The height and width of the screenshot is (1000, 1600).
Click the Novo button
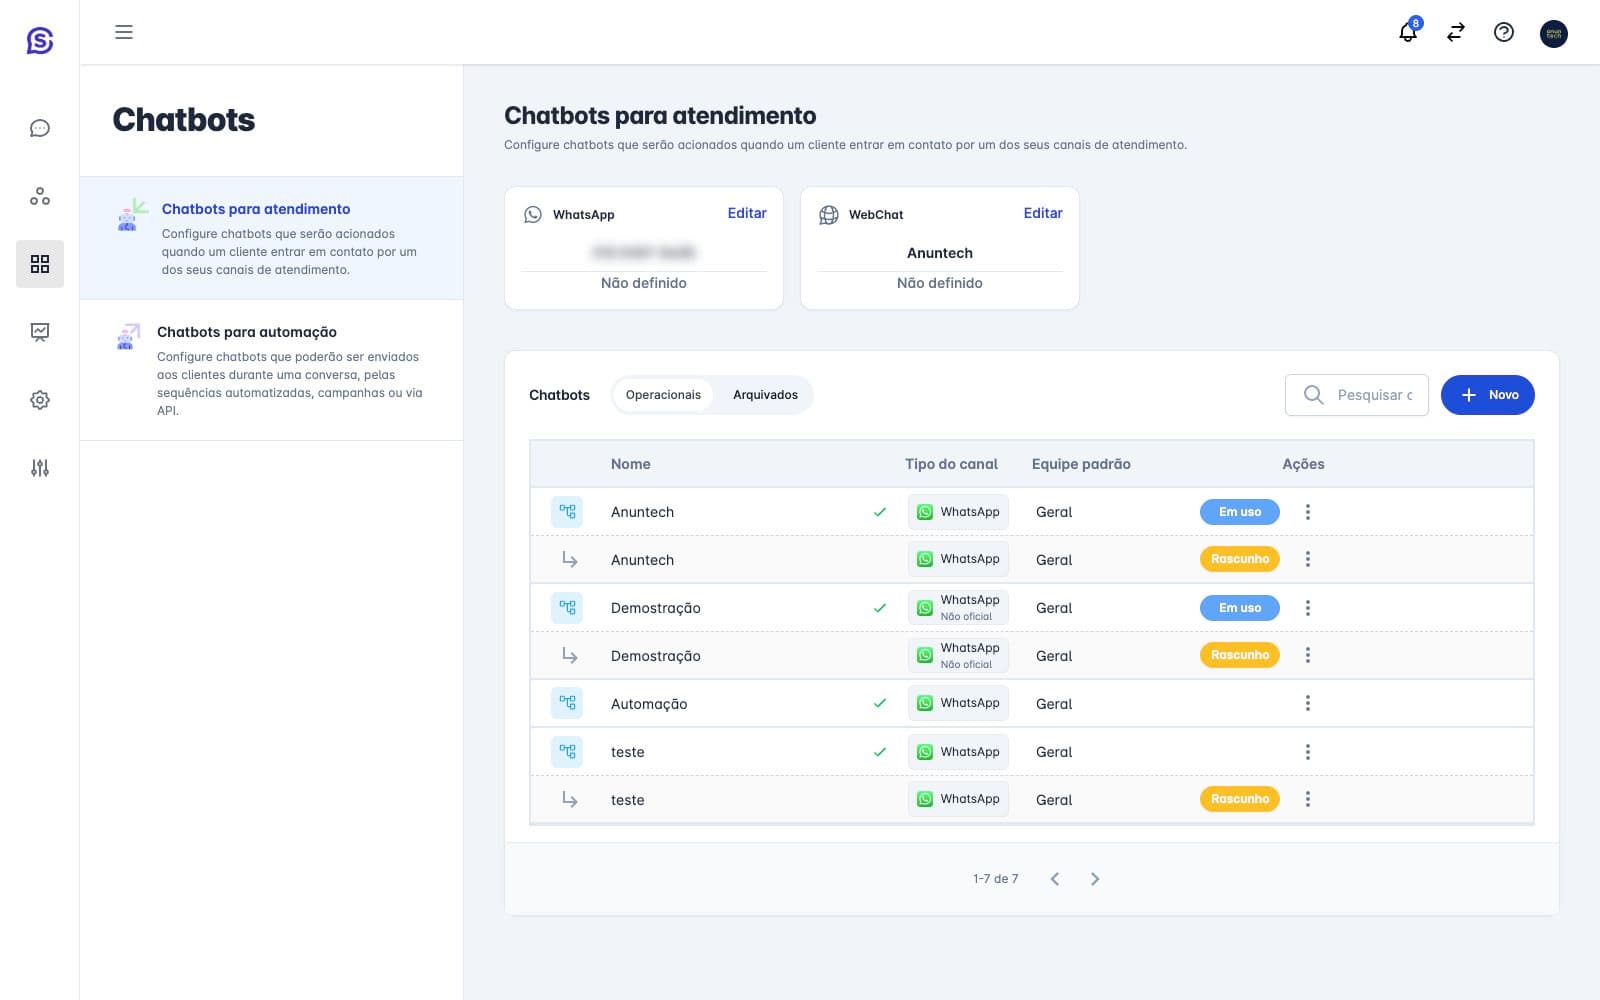(1487, 395)
